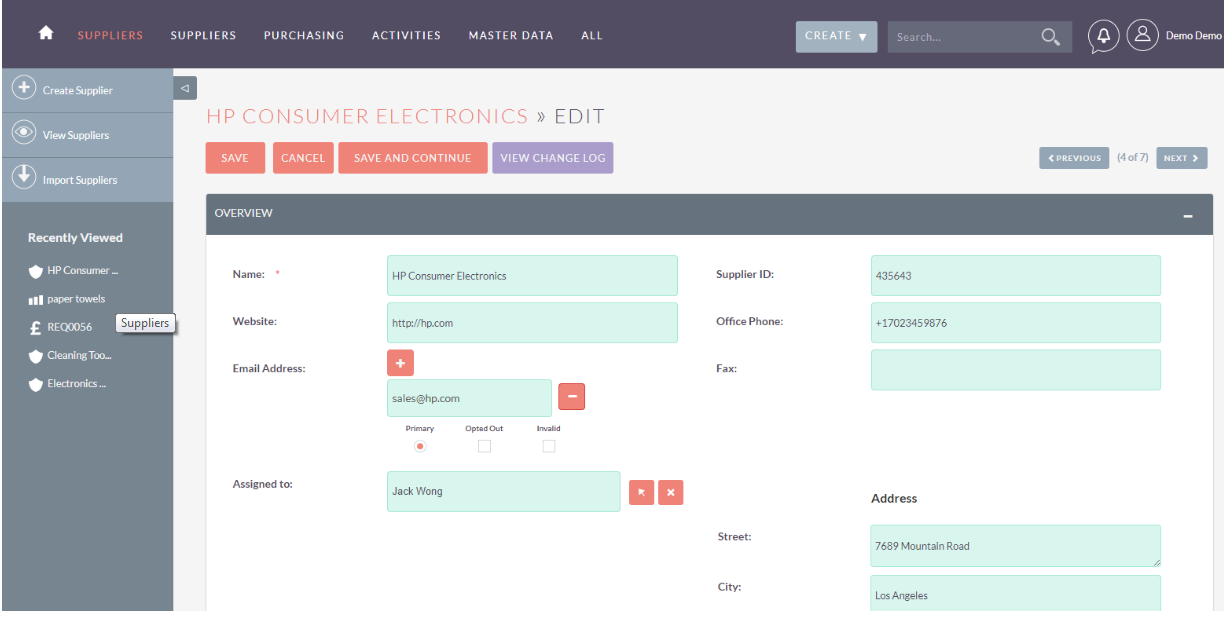Open the CREATE dropdown
Viewport: 1224px width, 620px height.
pos(836,37)
